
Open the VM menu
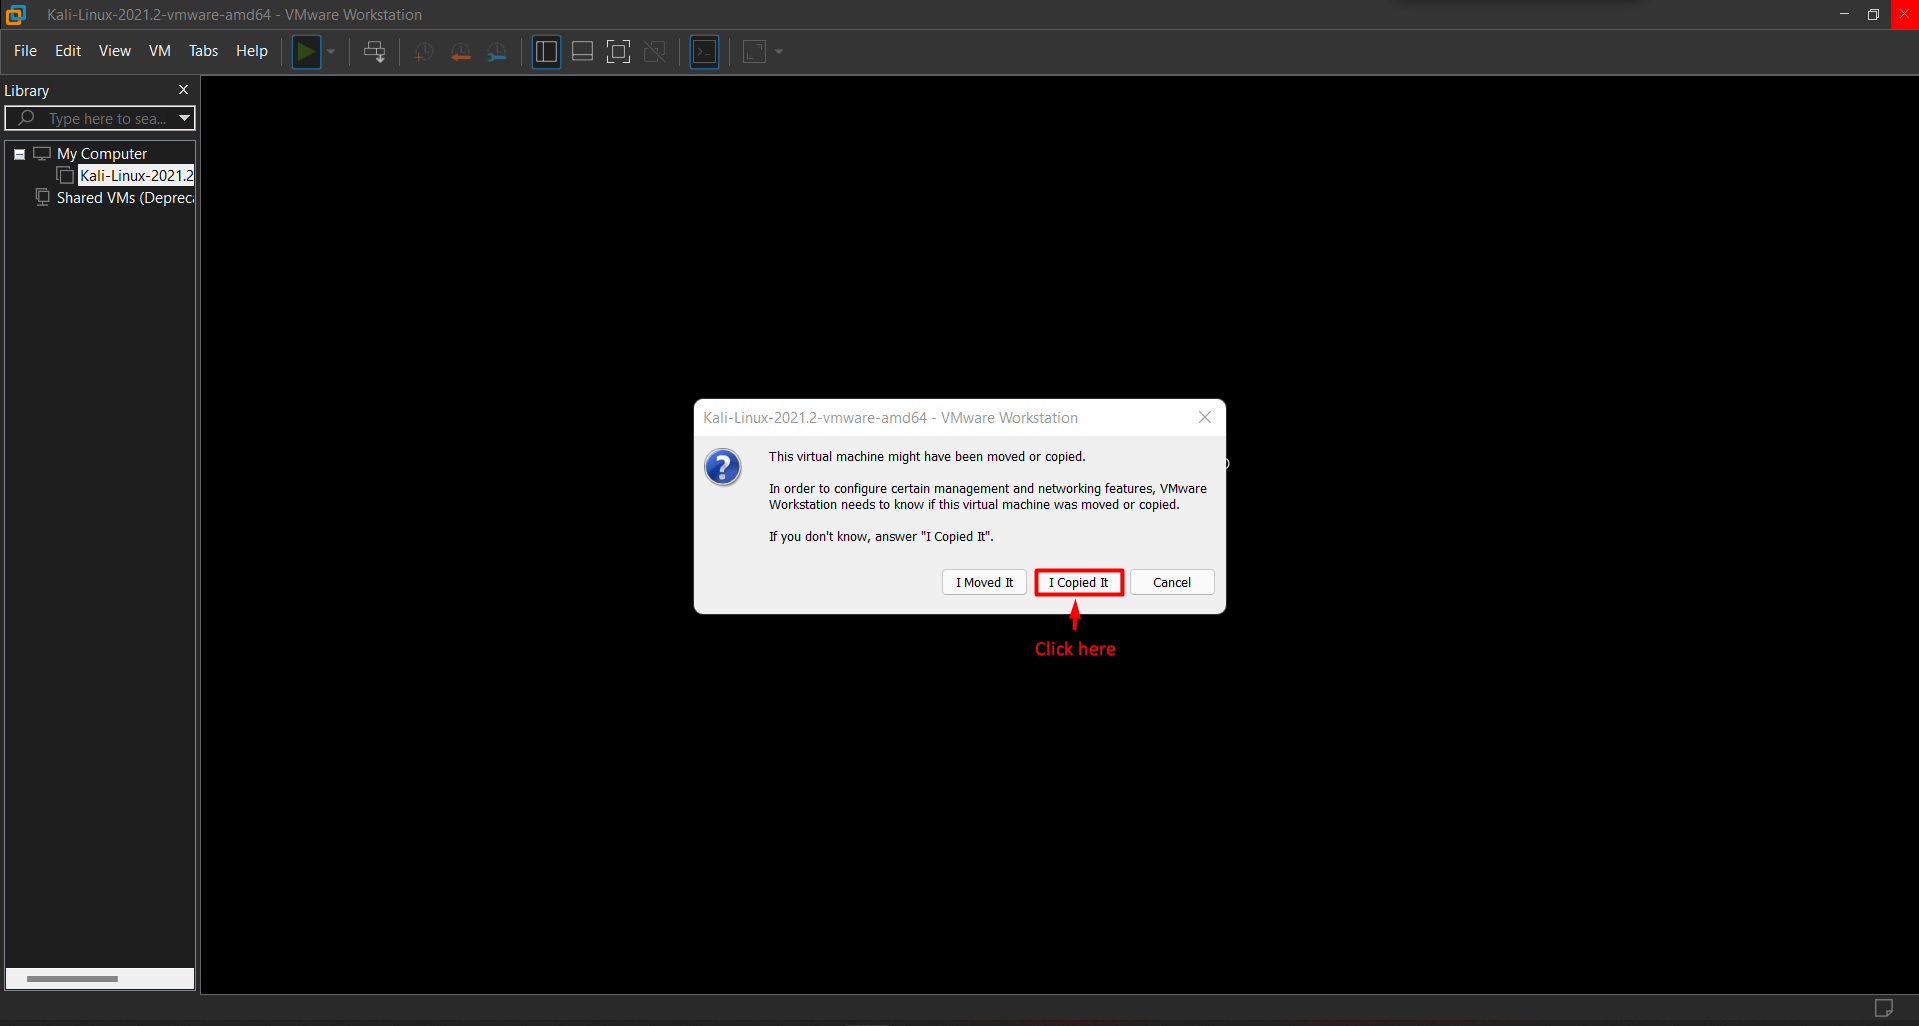(160, 51)
